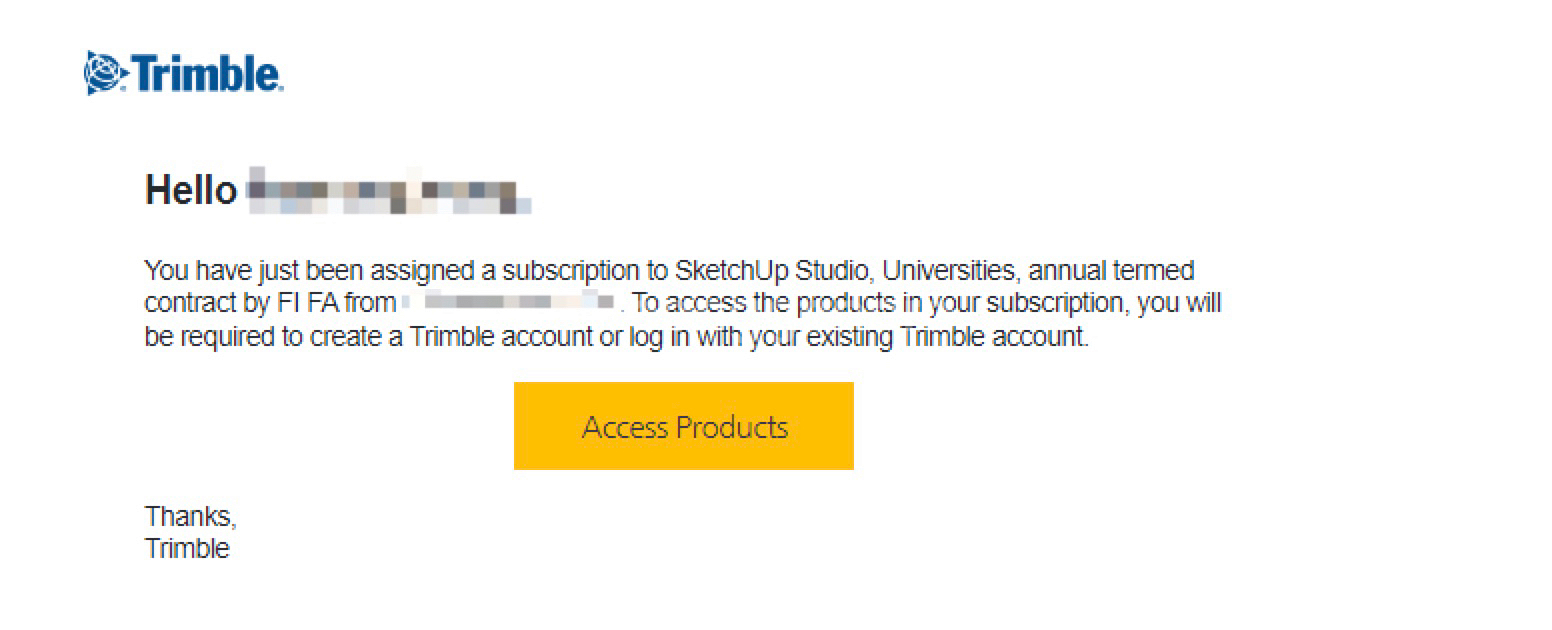Click "You have just been assigned" text
Screen dimensions: 1552x630
coord(282,271)
